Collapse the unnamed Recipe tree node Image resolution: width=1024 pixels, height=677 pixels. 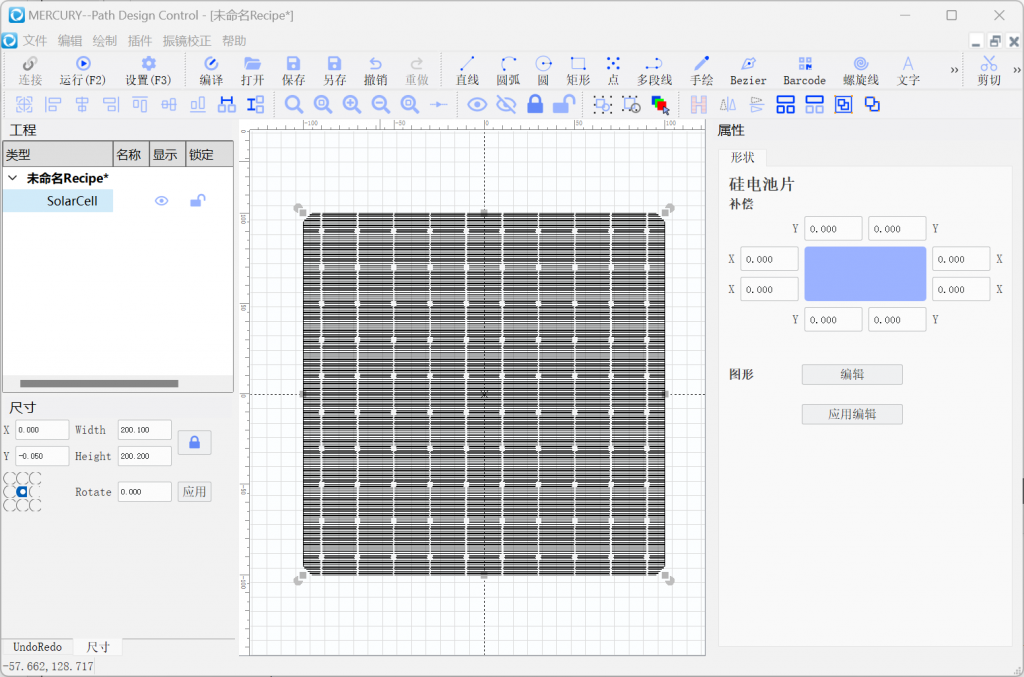point(12,178)
